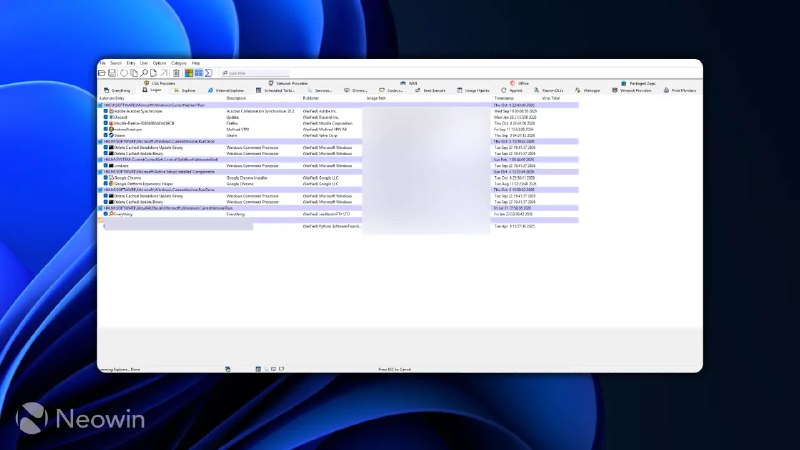Screen dimensions: 800x450
Task: Uncheck the Discord autorun entry
Action: pyautogui.click(x=106, y=117)
